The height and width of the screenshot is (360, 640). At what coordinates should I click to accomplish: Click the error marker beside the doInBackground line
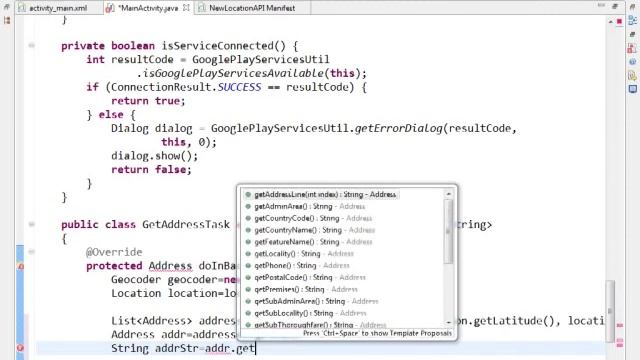tap(20, 266)
